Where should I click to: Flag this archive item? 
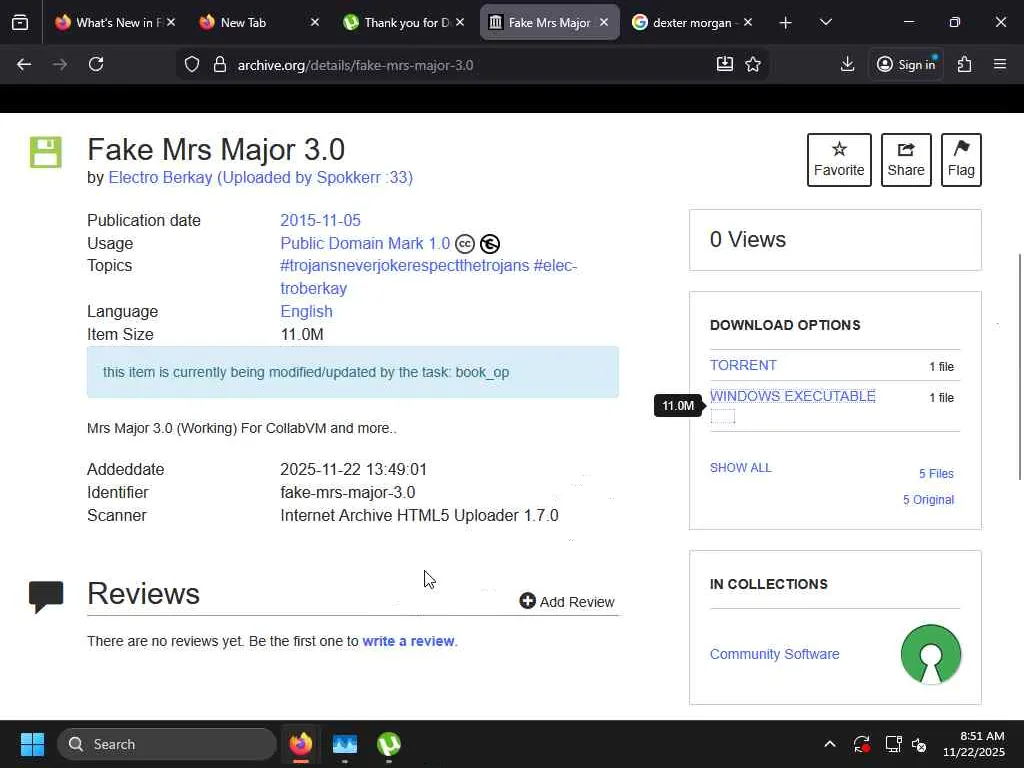pos(961,160)
